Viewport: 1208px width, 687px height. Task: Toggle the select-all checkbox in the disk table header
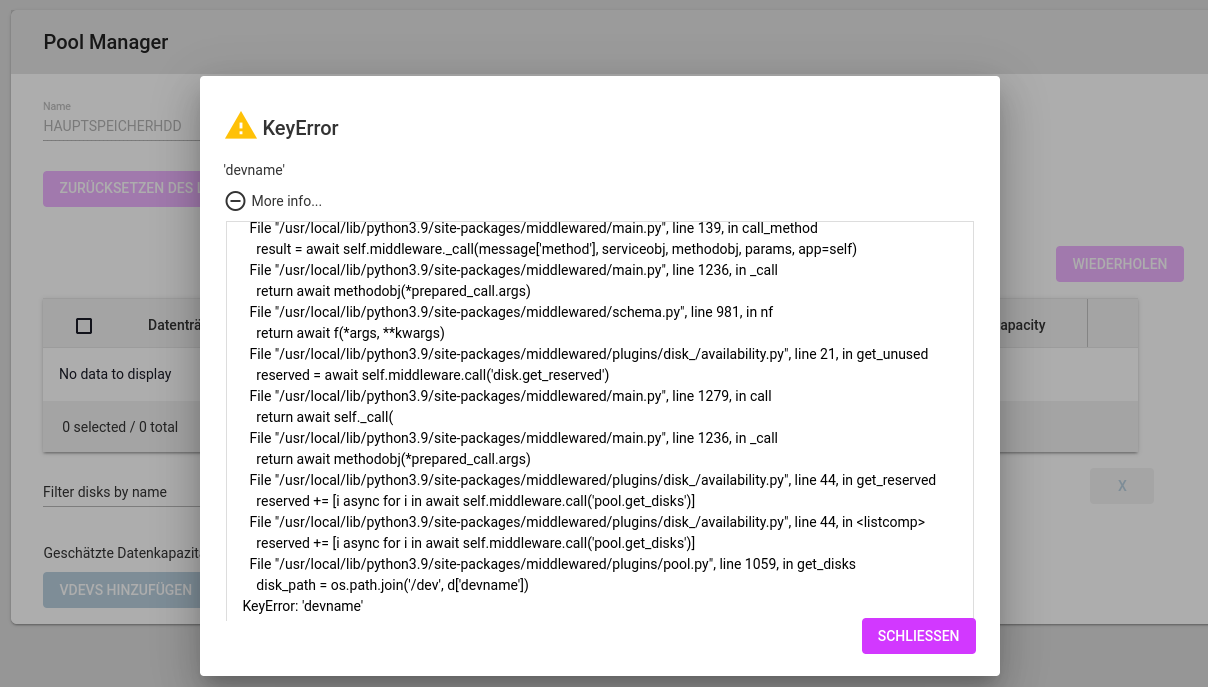[84, 325]
